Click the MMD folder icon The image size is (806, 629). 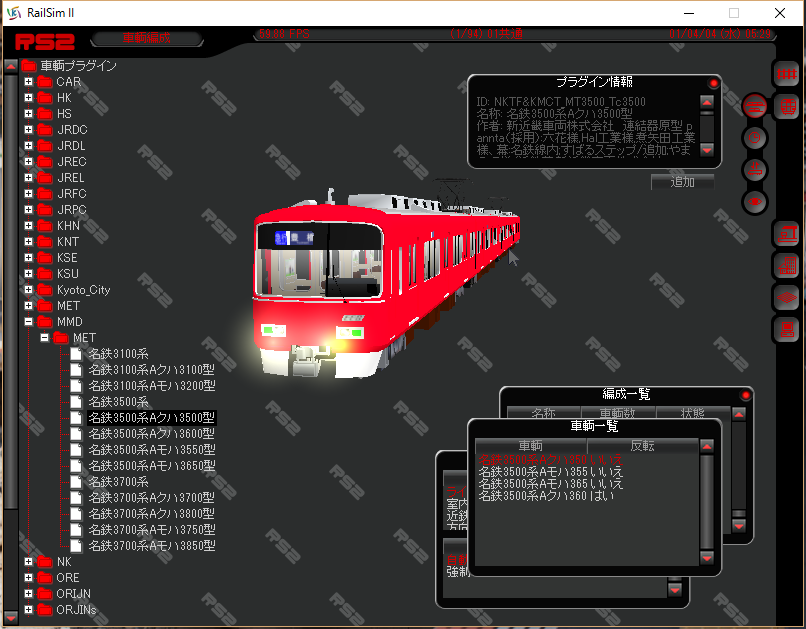pyautogui.click(x=45, y=322)
